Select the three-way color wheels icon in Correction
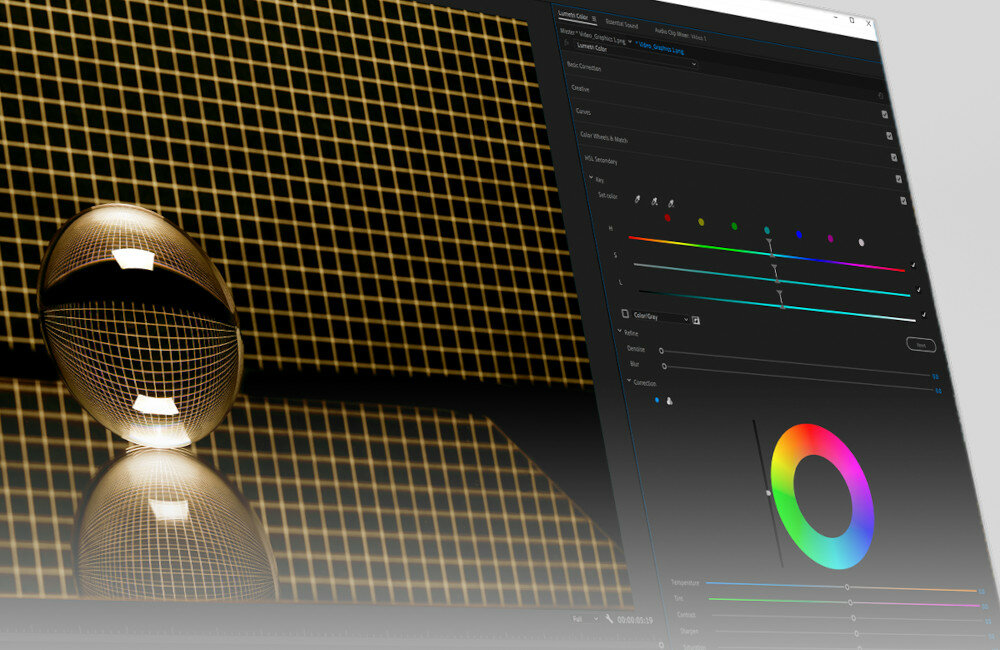 (x=669, y=401)
